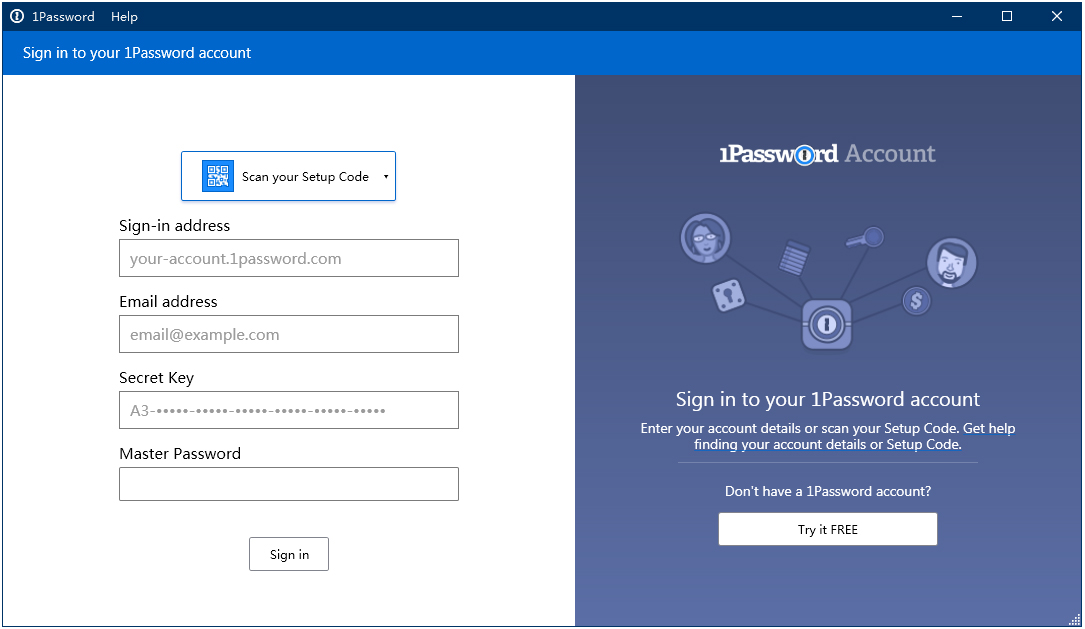Close the 1Password window
1085x629 pixels.
coord(1057,16)
